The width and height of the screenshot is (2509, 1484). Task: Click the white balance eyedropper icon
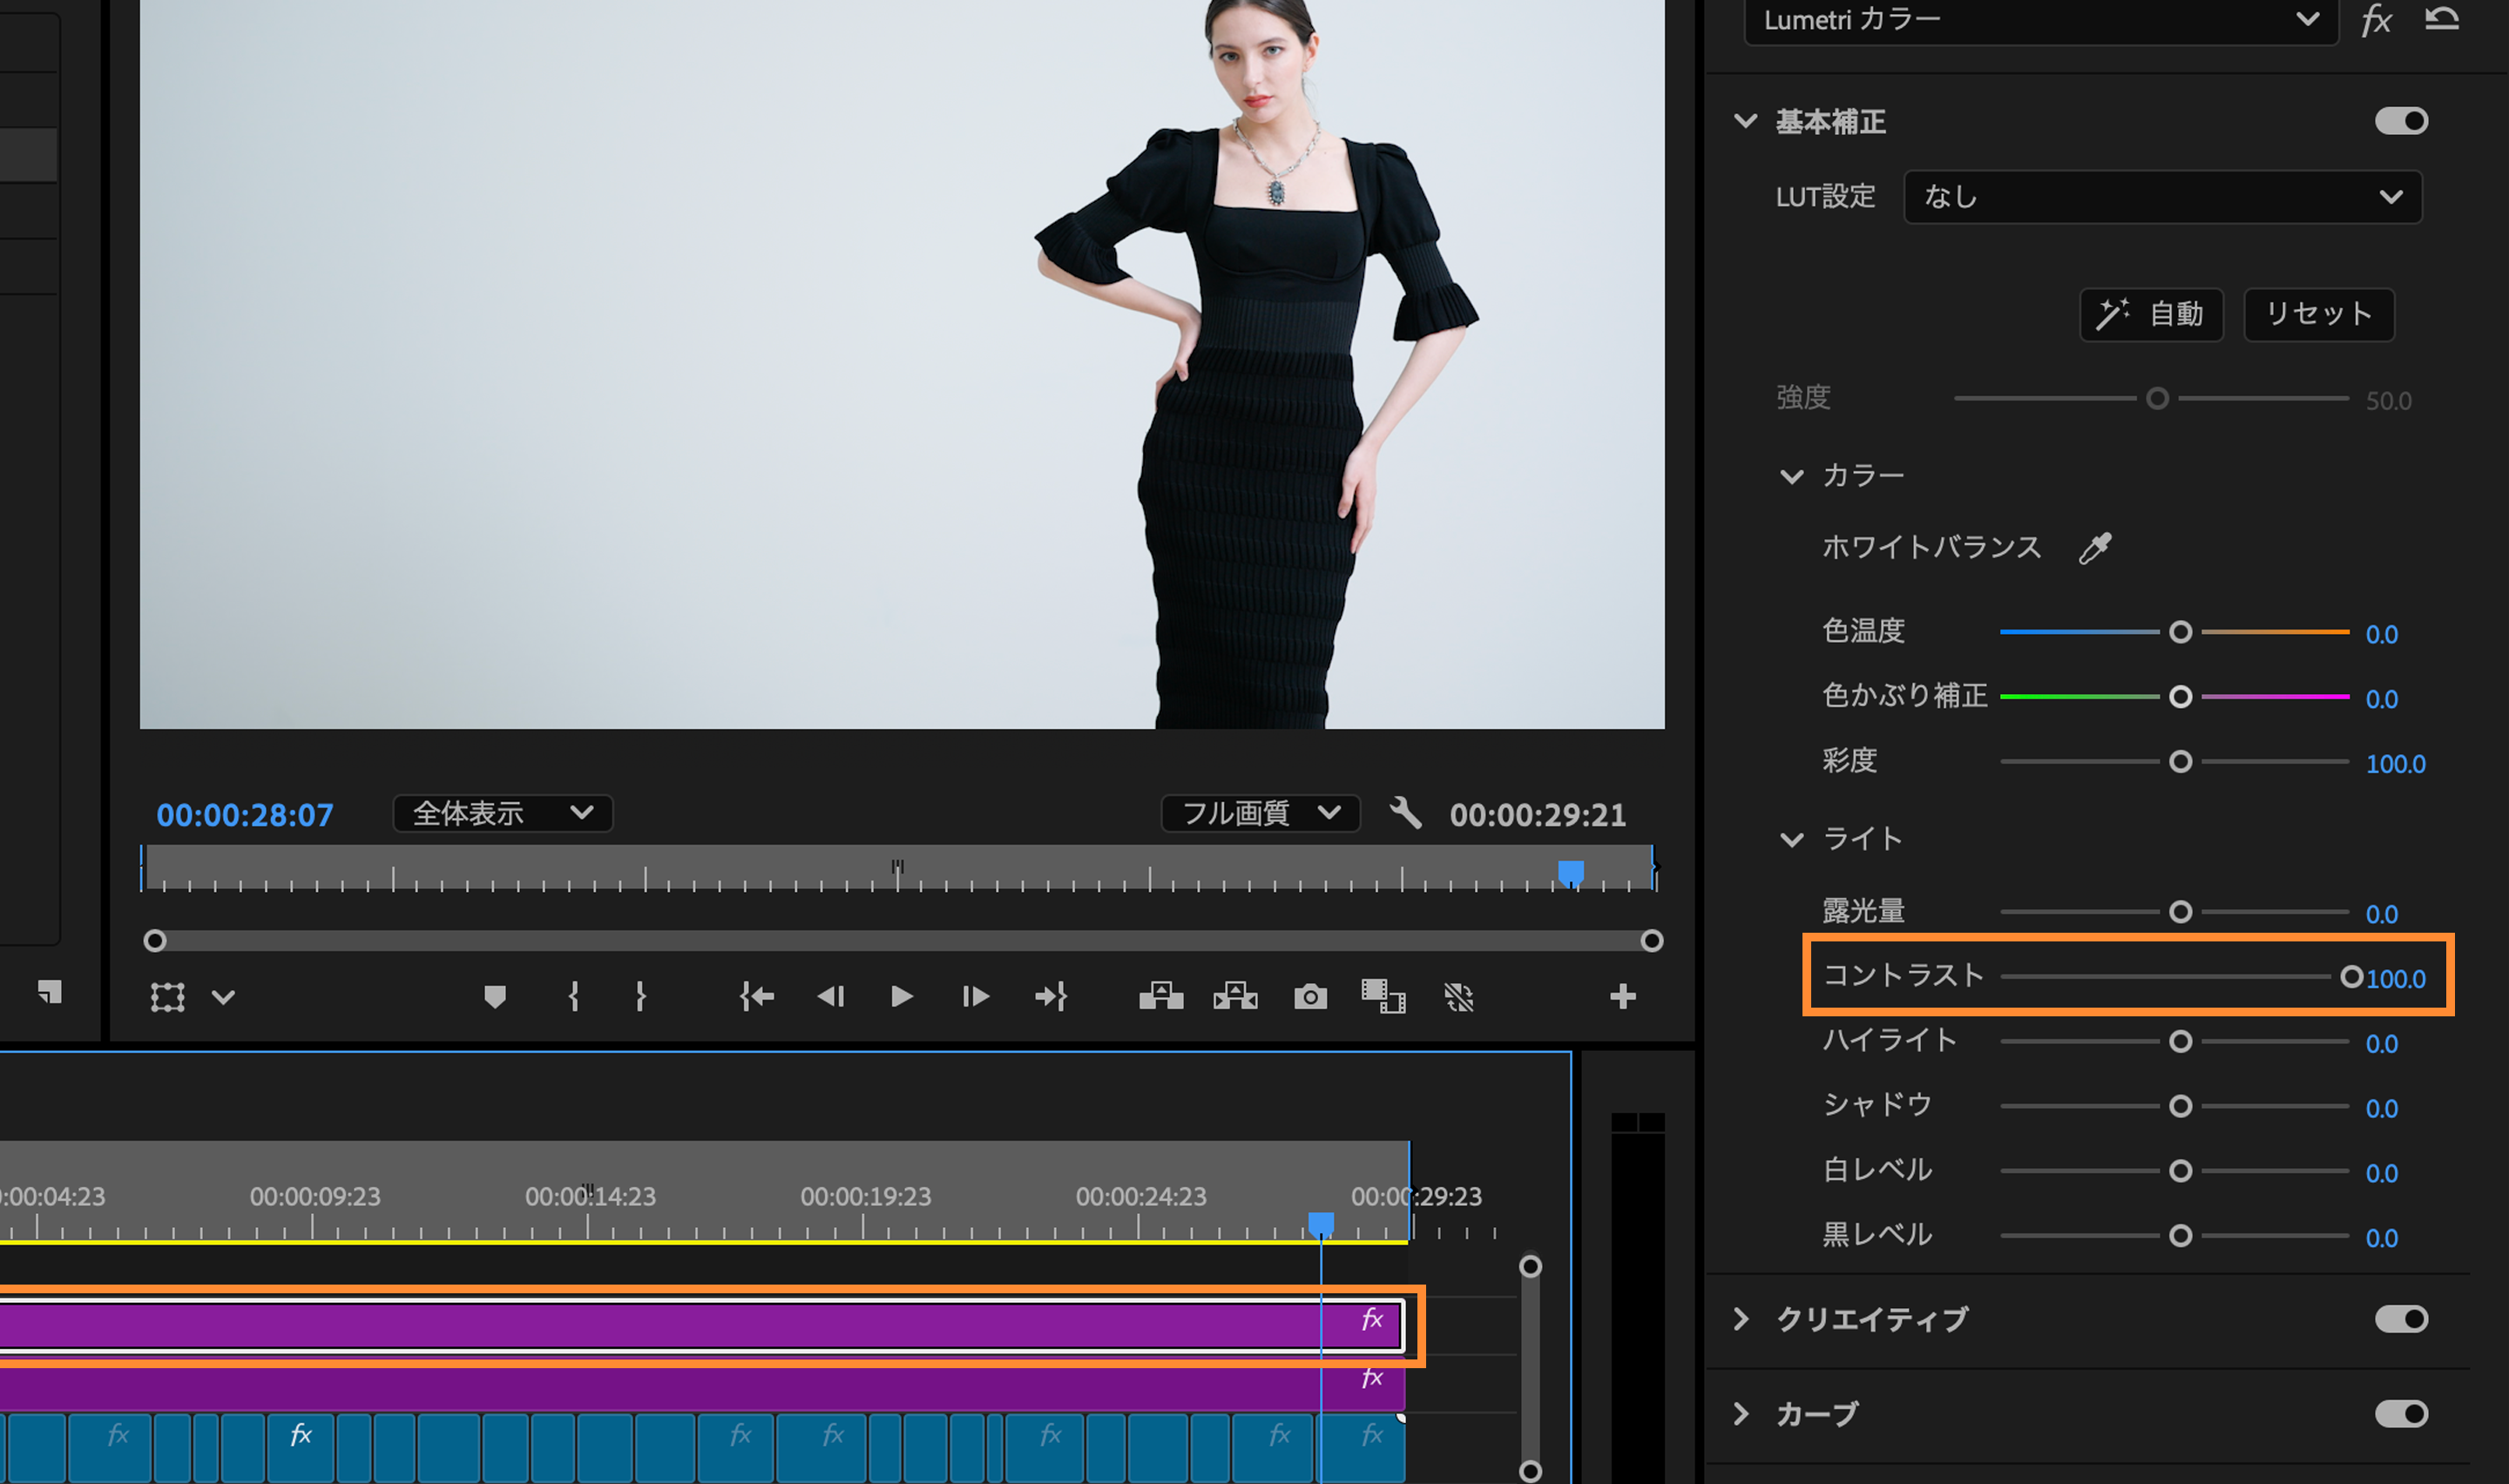(x=2095, y=547)
